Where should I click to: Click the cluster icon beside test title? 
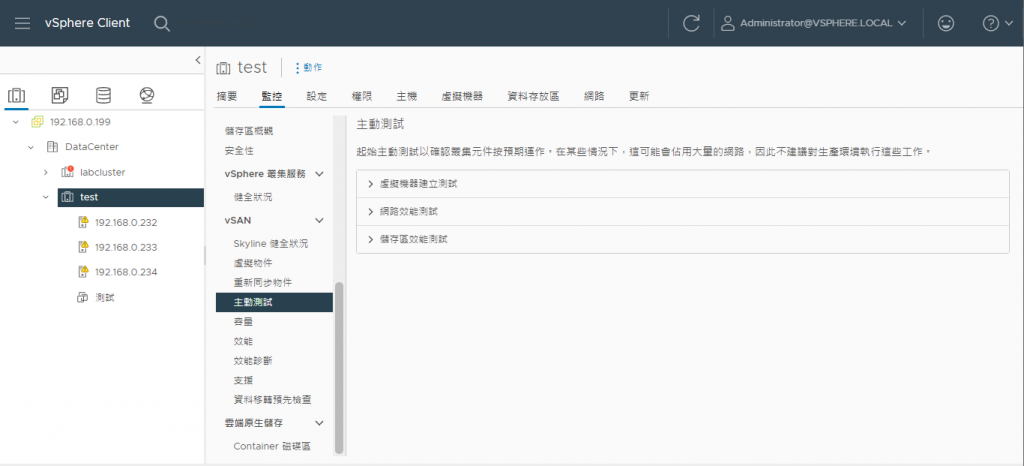tap(223, 68)
